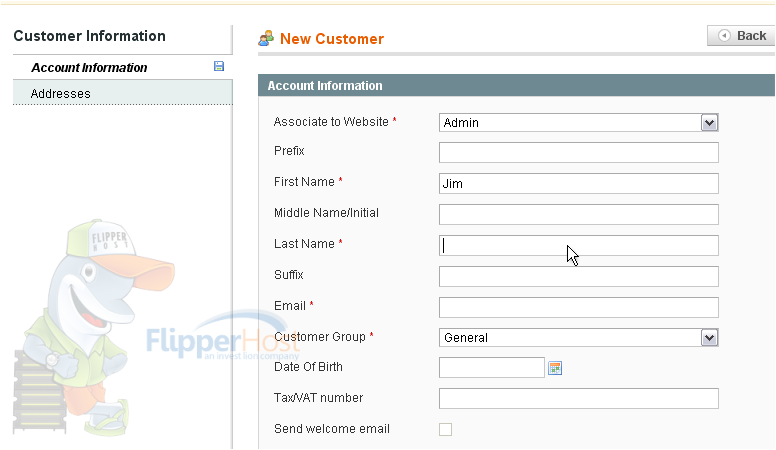Click the FlipperHost watermark text link
This screenshot has height=450, width=776.
coord(222,341)
